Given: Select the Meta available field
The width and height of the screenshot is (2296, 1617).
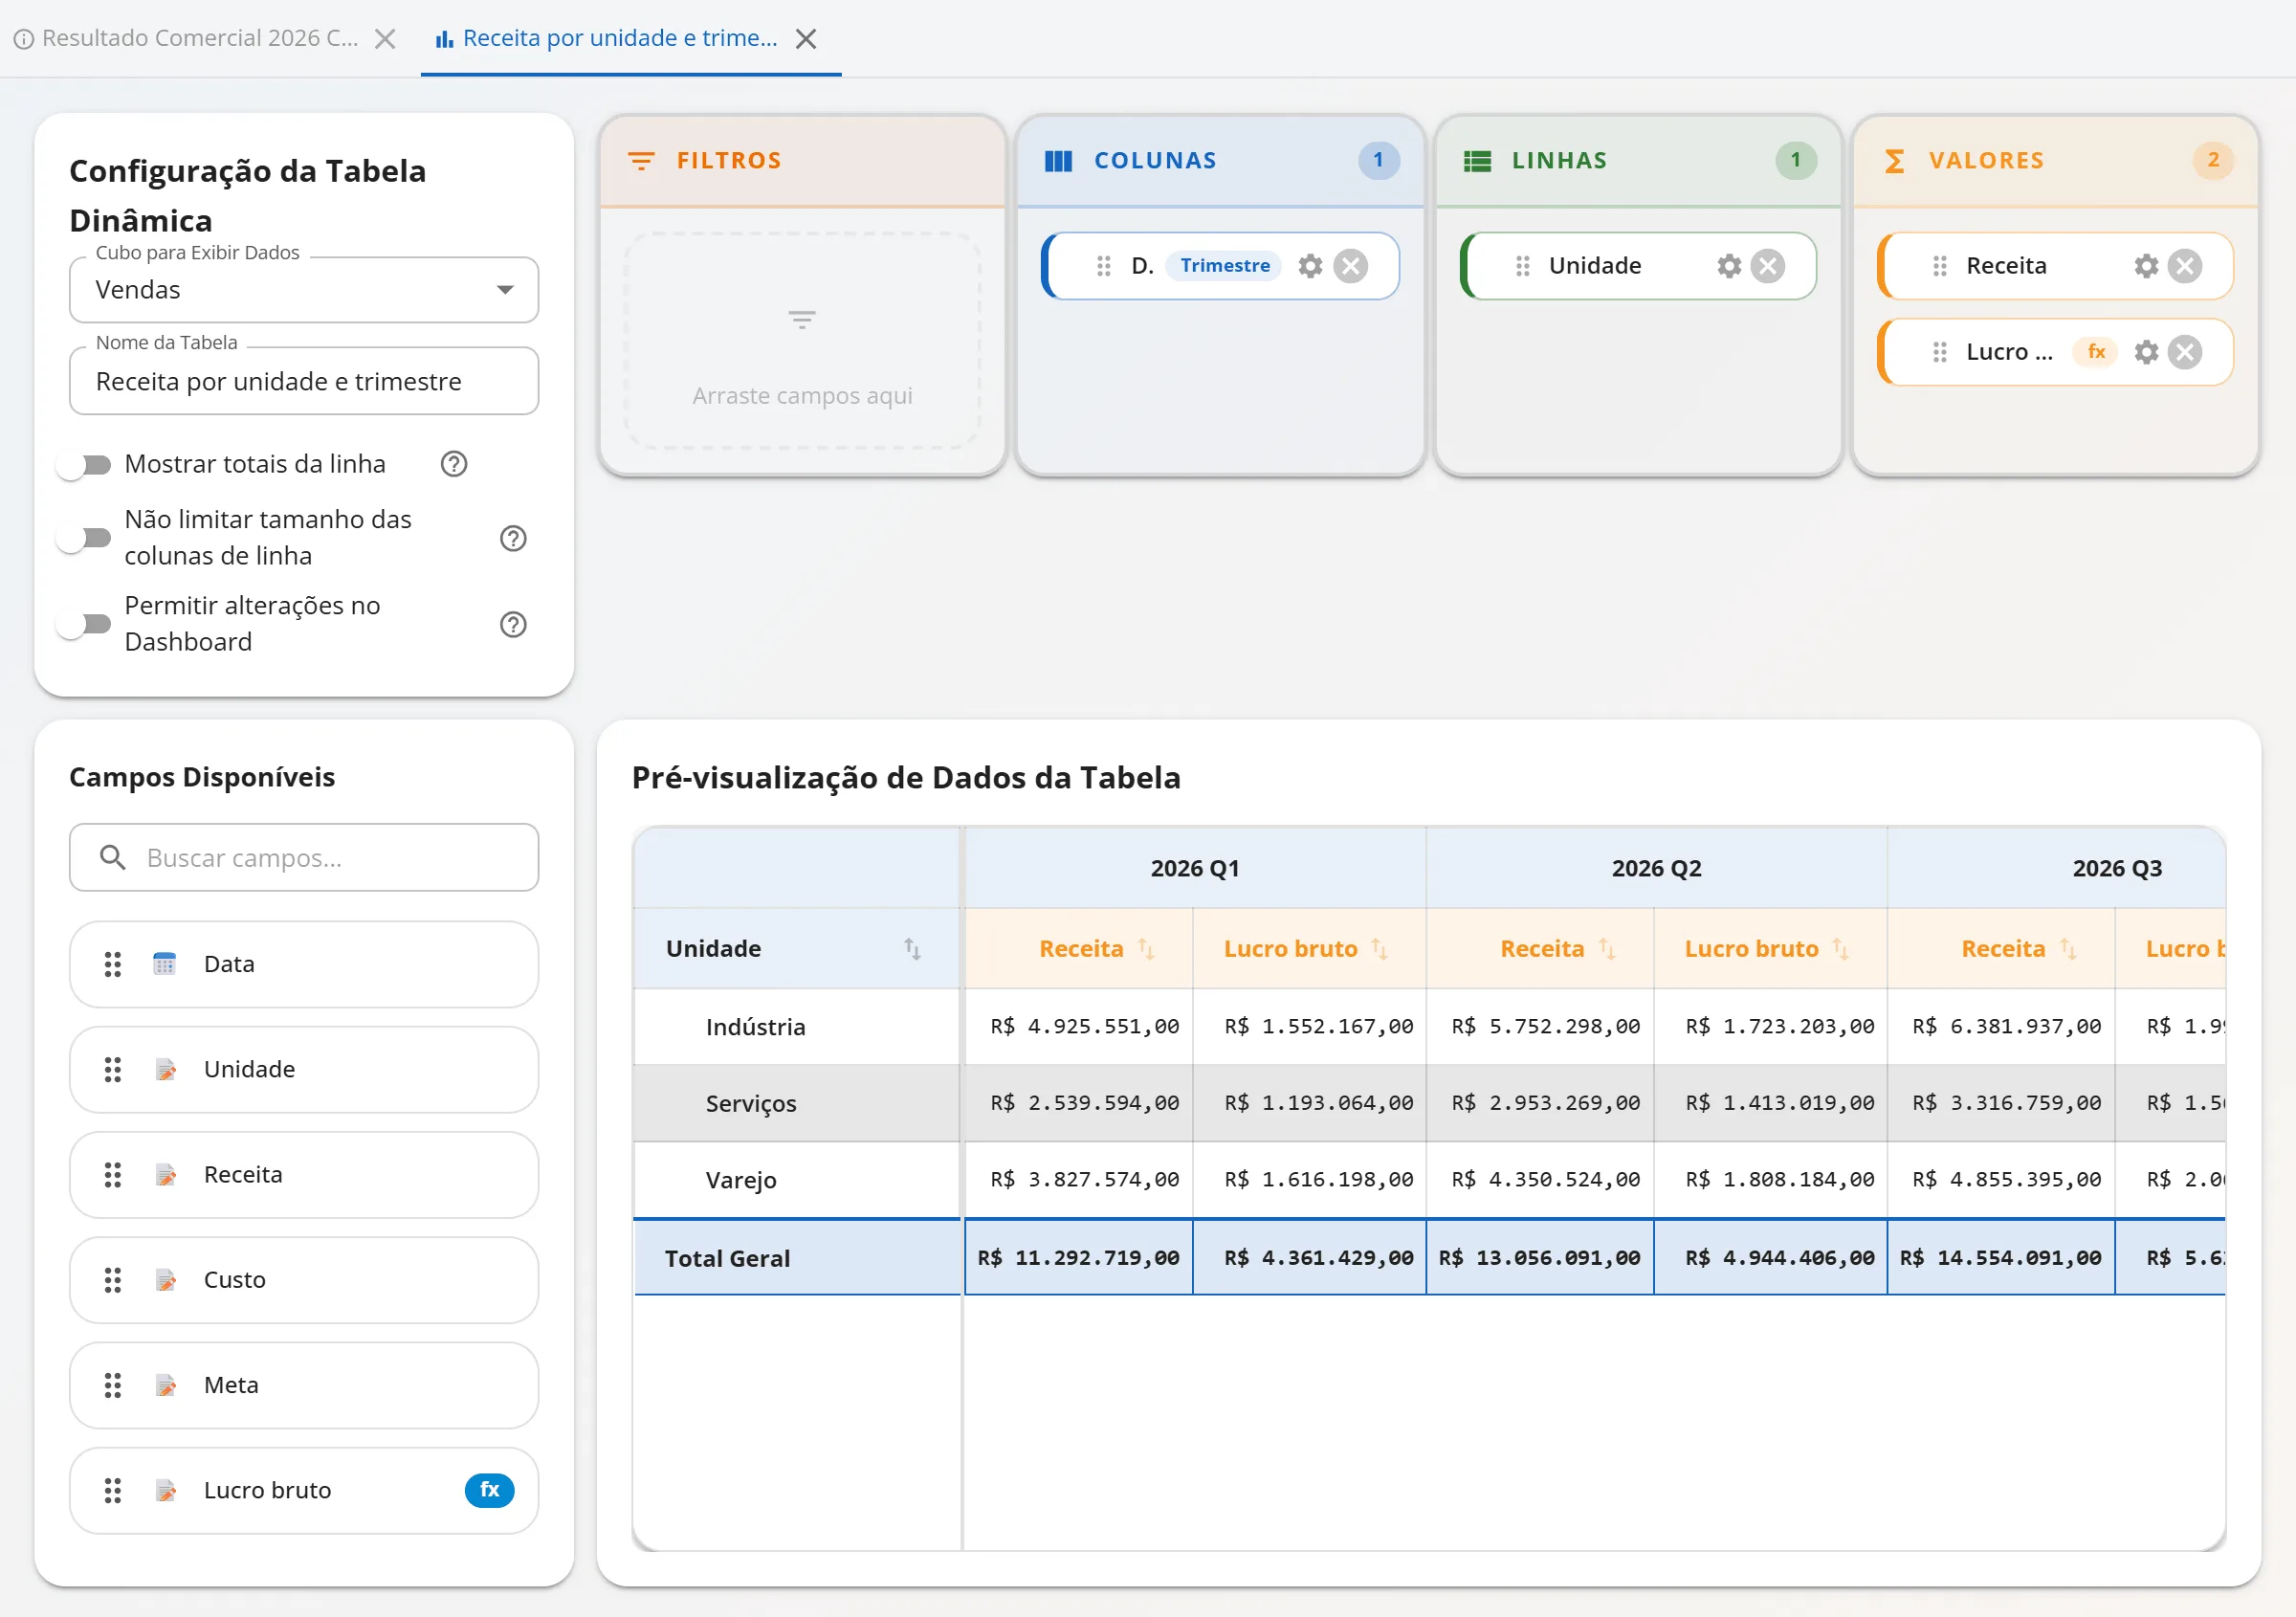Looking at the screenshot, I should [x=304, y=1385].
